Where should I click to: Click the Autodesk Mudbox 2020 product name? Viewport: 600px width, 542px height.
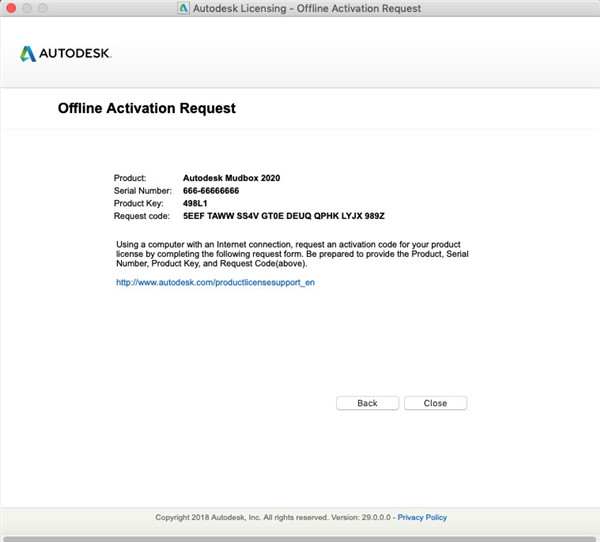[231, 178]
